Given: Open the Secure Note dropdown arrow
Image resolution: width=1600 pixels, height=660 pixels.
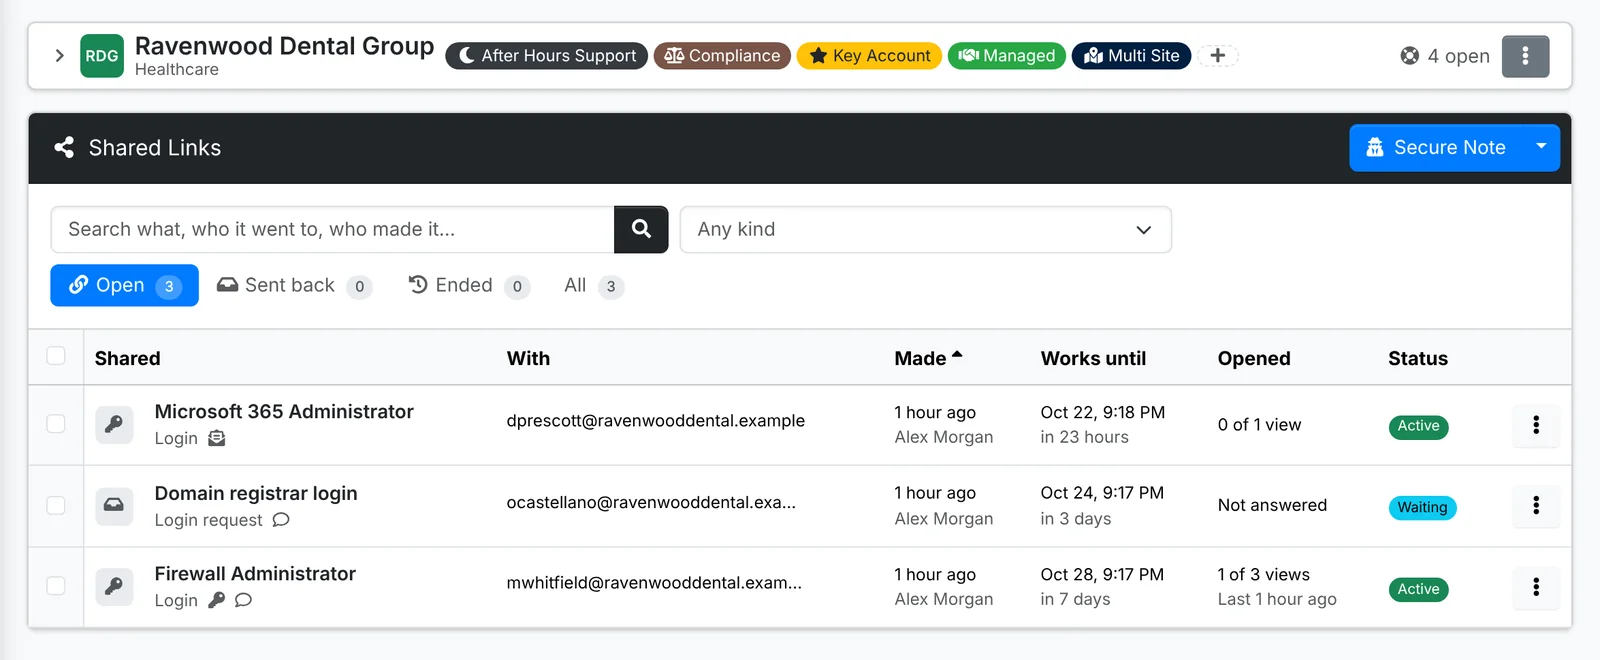Looking at the screenshot, I should [x=1541, y=148].
